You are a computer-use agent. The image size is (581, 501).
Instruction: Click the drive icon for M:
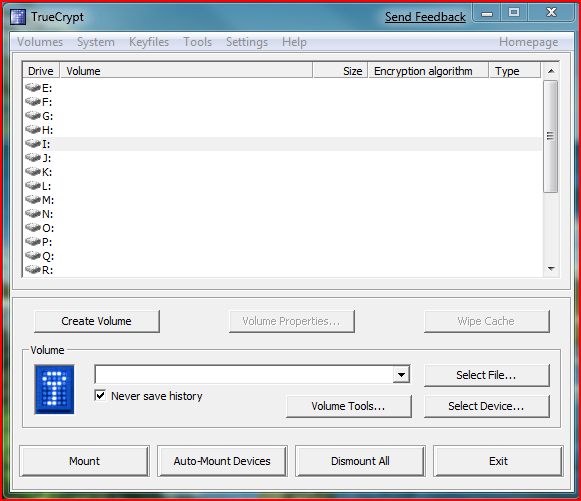tap(33, 200)
